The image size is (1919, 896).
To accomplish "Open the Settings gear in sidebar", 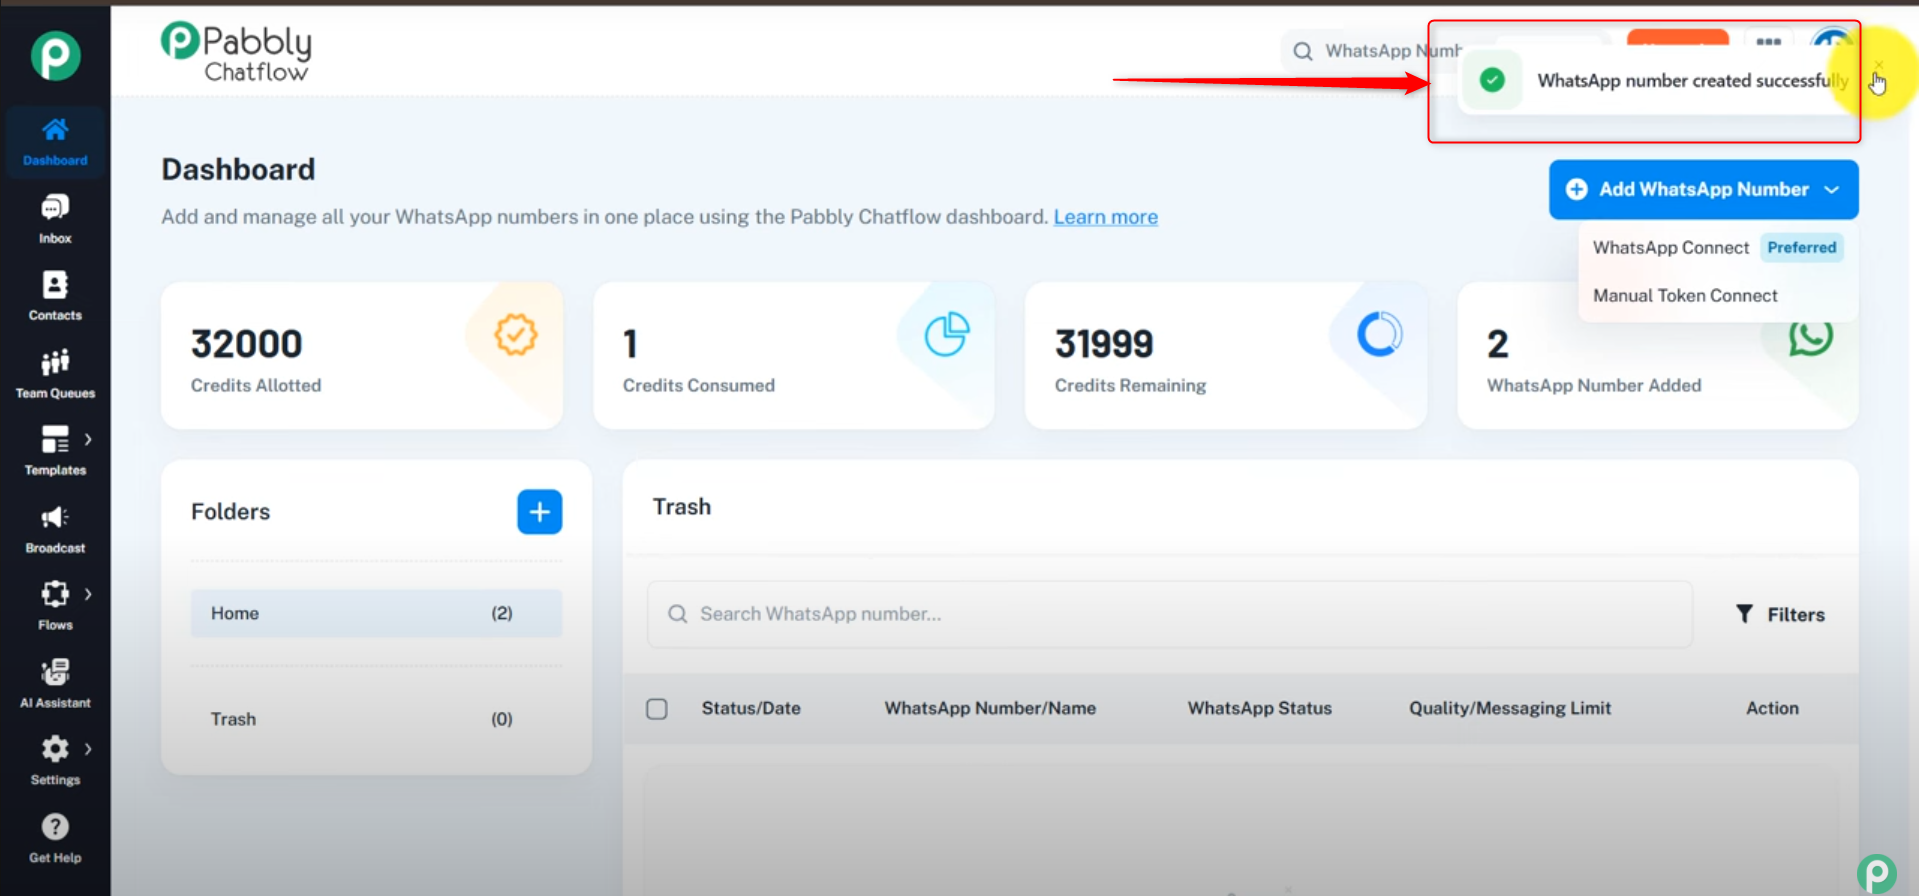I will (x=55, y=748).
